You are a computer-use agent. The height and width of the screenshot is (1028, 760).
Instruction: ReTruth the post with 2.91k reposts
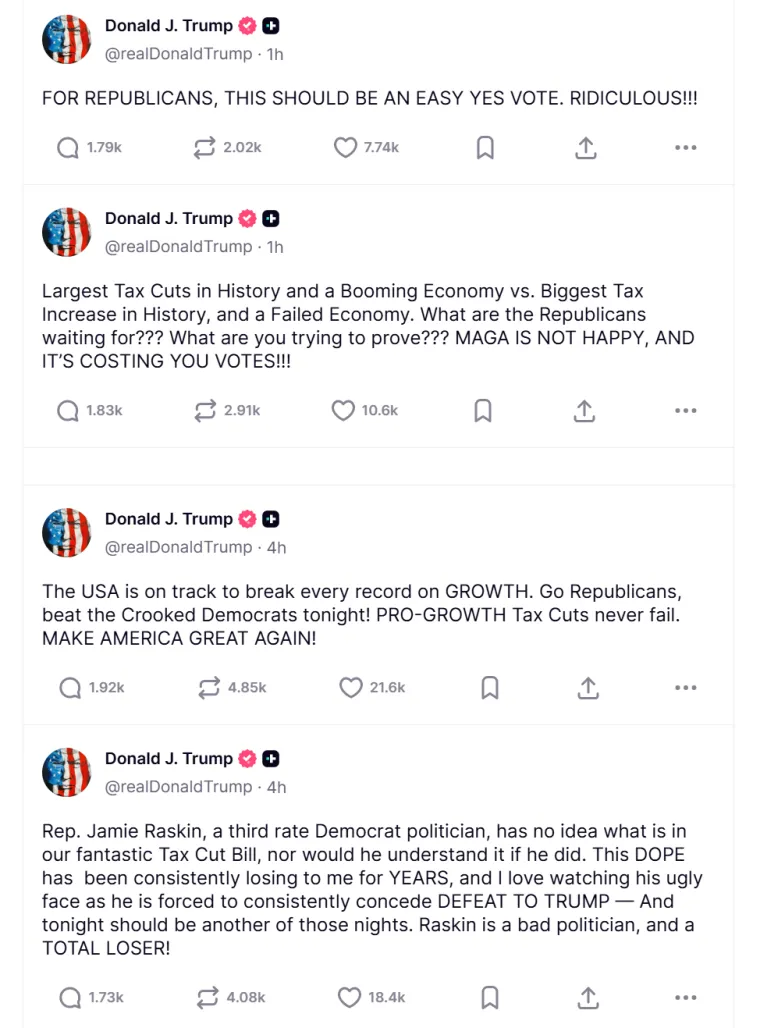coord(205,410)
